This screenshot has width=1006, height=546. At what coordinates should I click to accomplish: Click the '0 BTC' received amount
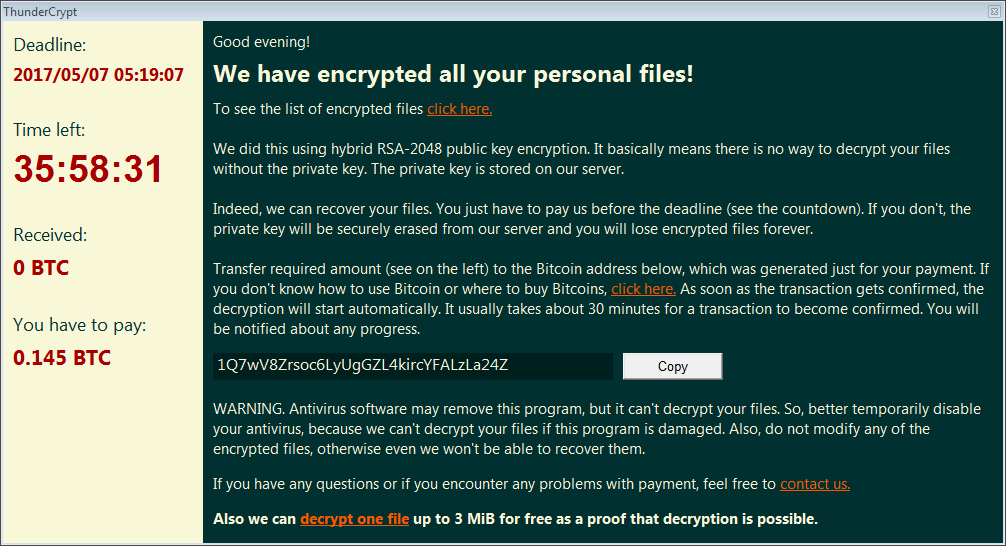(x=41, y=268)
